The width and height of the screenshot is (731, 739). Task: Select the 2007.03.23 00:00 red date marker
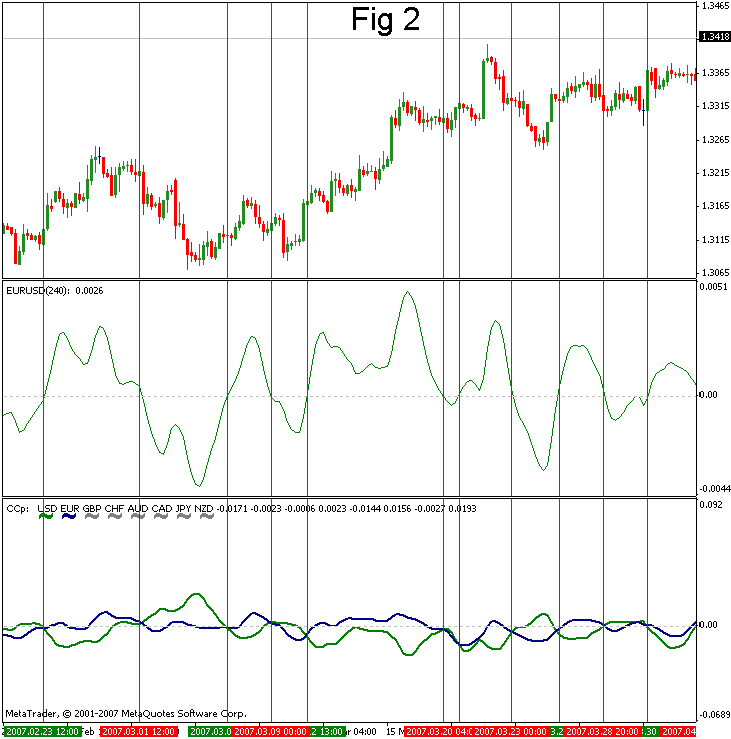[x=511, y=731]
